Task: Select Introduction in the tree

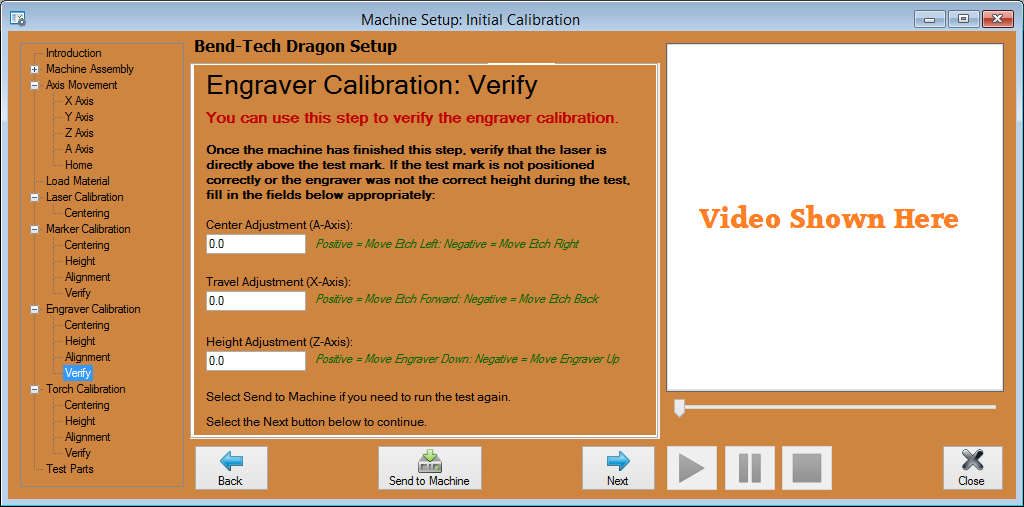Action: click(x=73, y=53)
